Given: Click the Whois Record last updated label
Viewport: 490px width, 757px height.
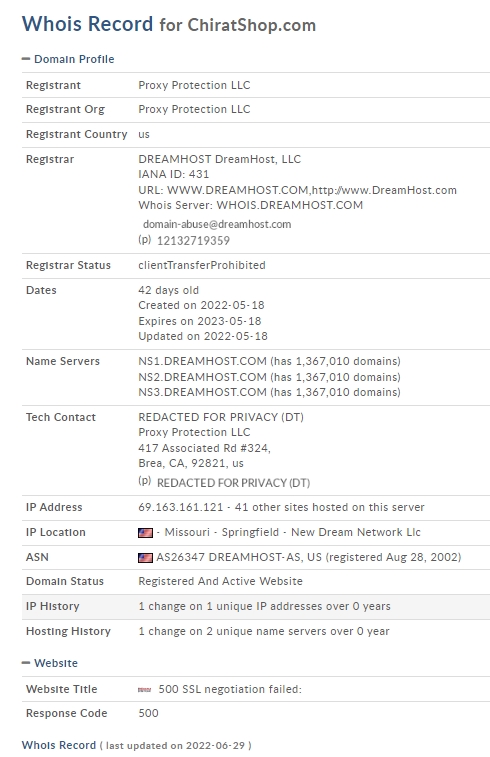Looking at the screenshot, I should click(136, 745).
